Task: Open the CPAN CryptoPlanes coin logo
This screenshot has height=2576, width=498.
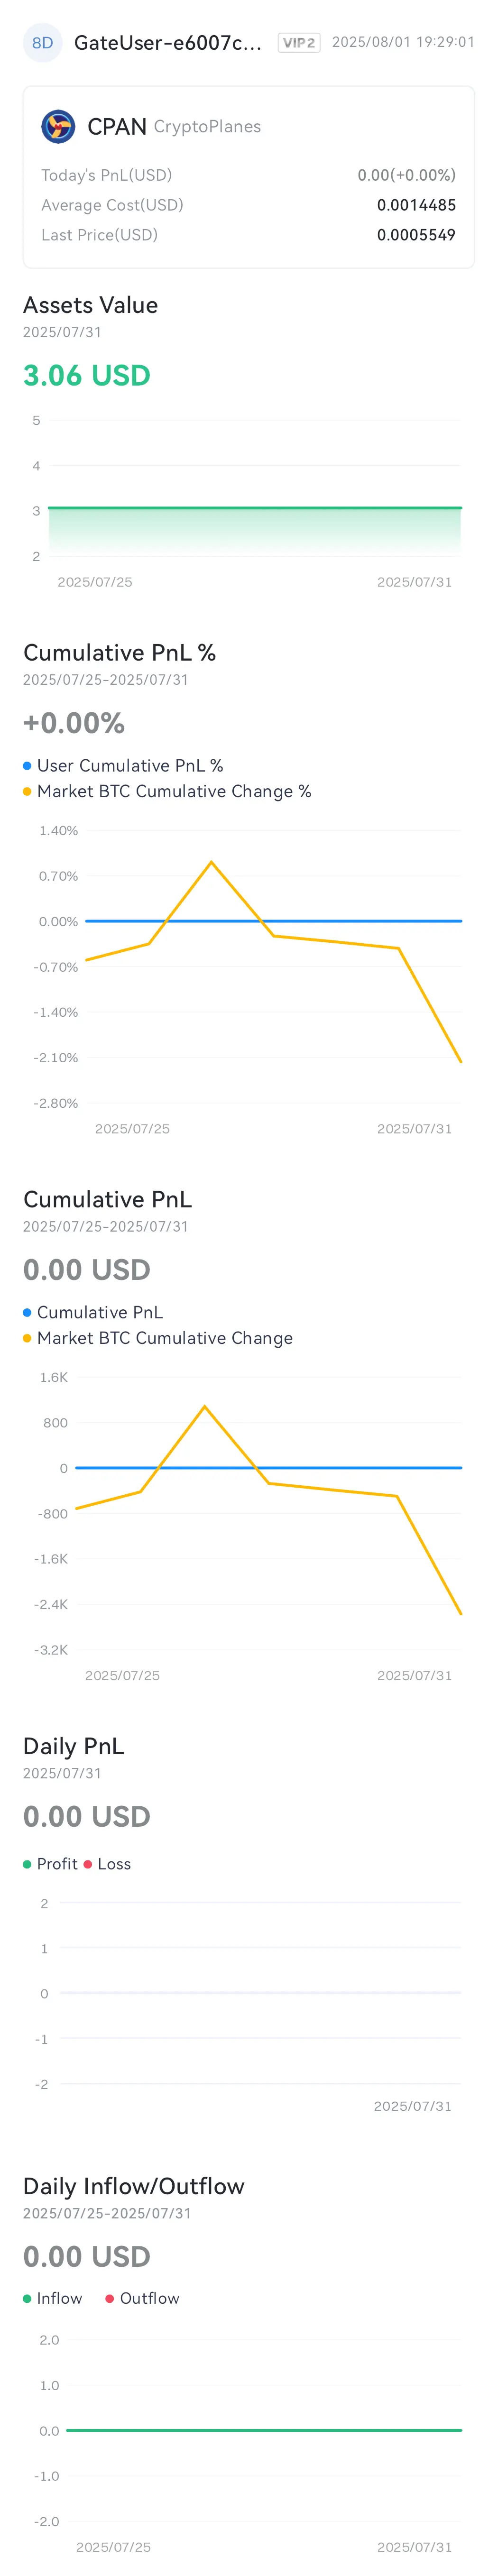Action: 58,126
